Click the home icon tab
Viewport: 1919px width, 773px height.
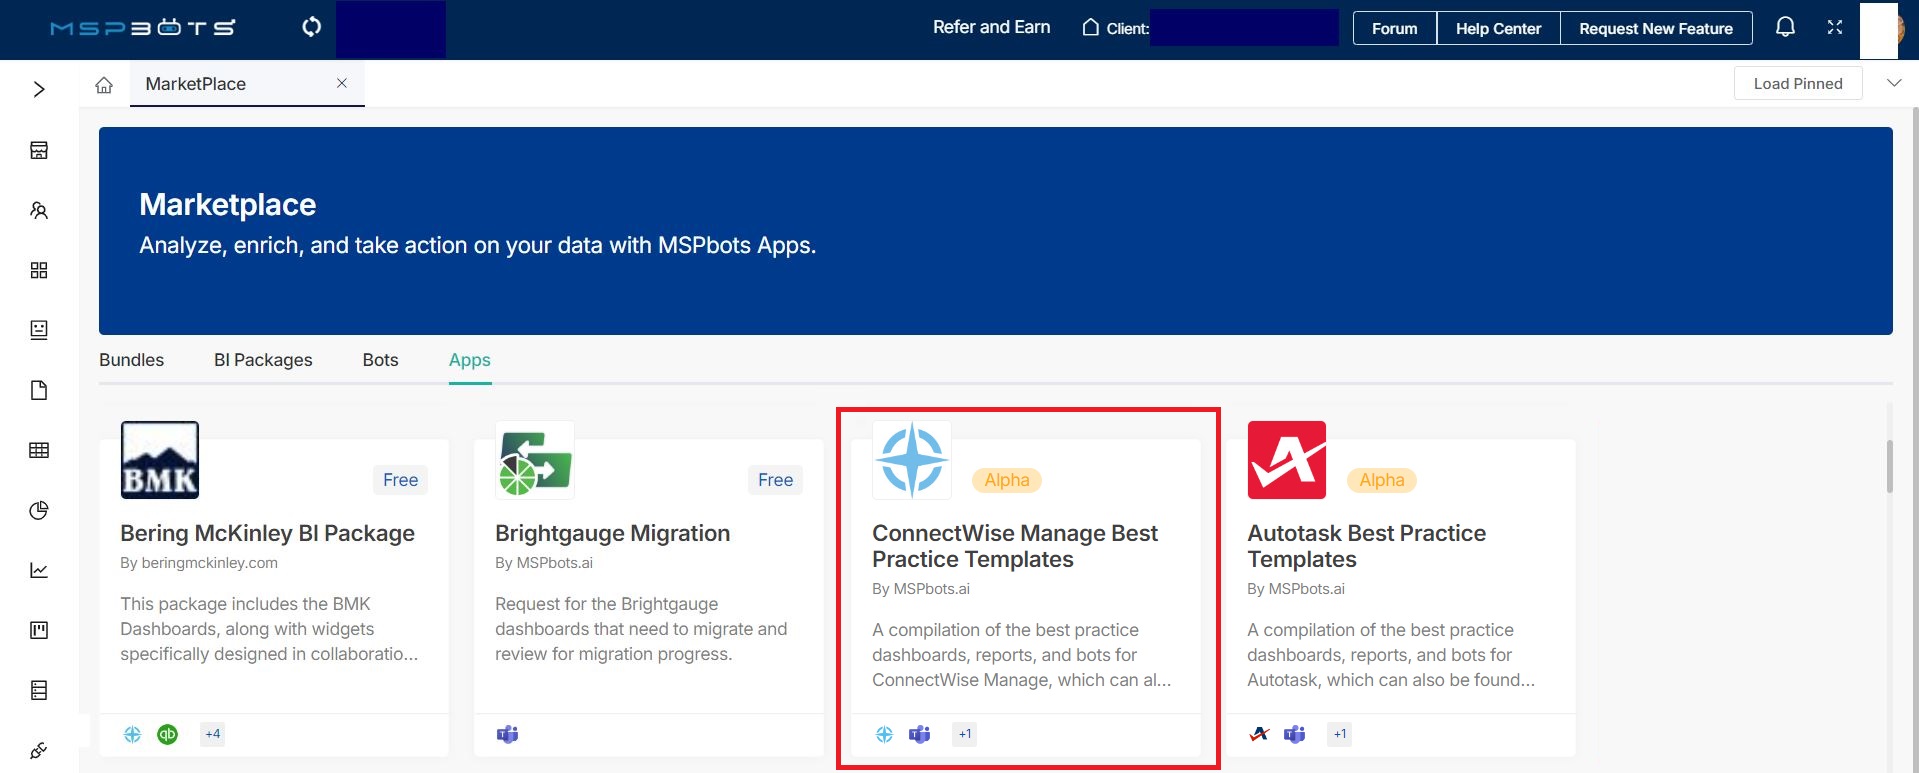104,85
